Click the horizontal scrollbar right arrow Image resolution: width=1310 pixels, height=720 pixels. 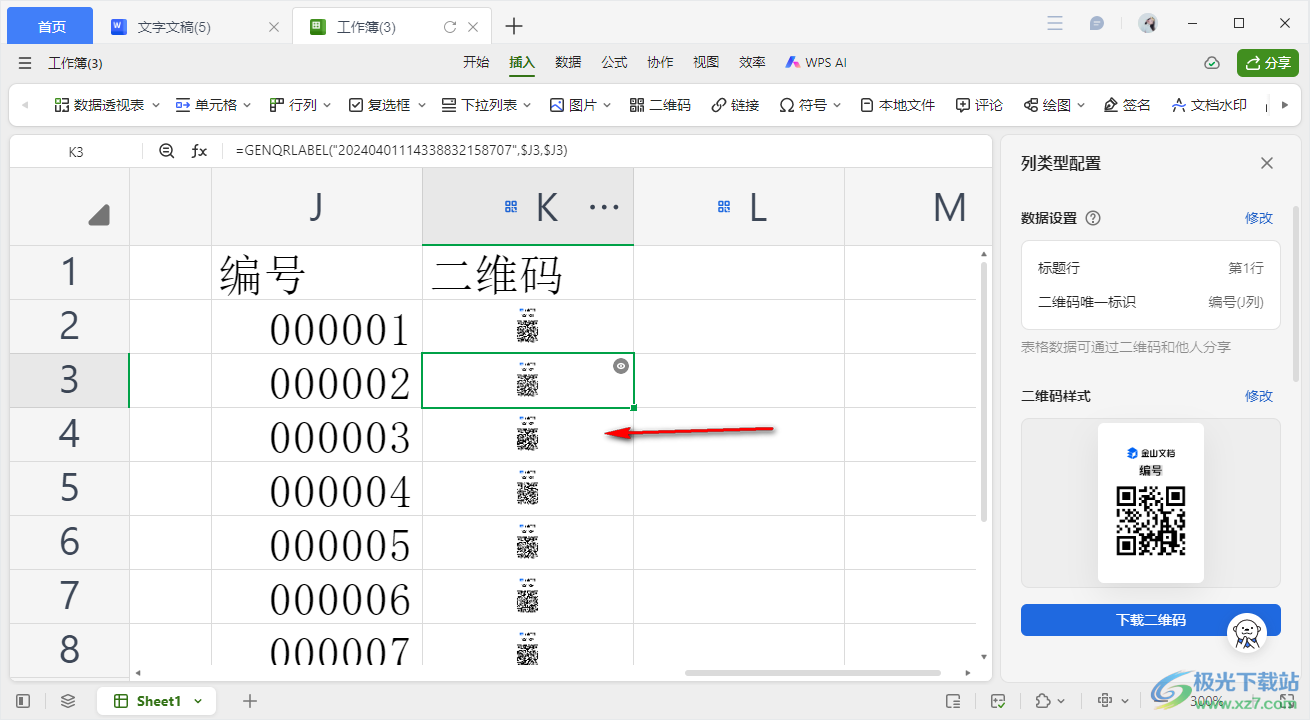(x=968, y=673)
